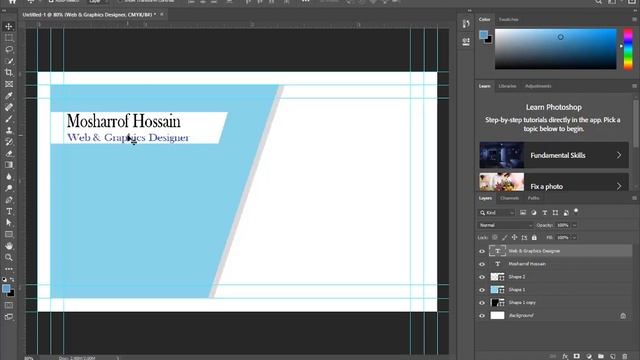Select the Crop tool
Viewport: 640px width, 360px height.
click(x=9, y=73)
